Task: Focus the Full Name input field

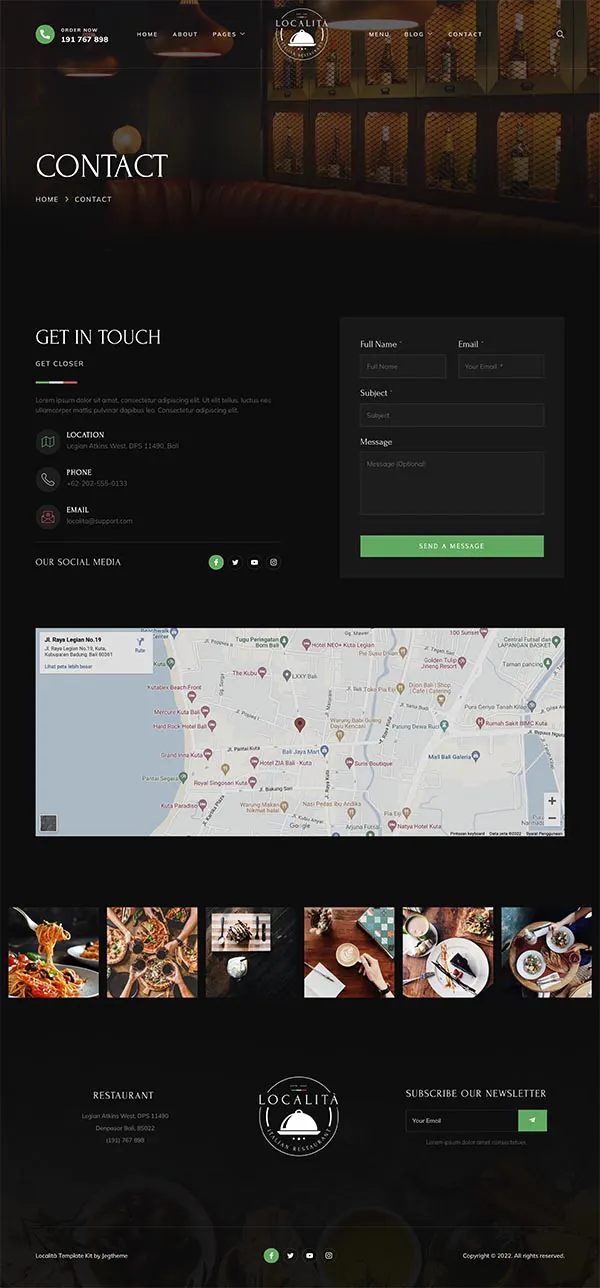Action: pos(403,366)
